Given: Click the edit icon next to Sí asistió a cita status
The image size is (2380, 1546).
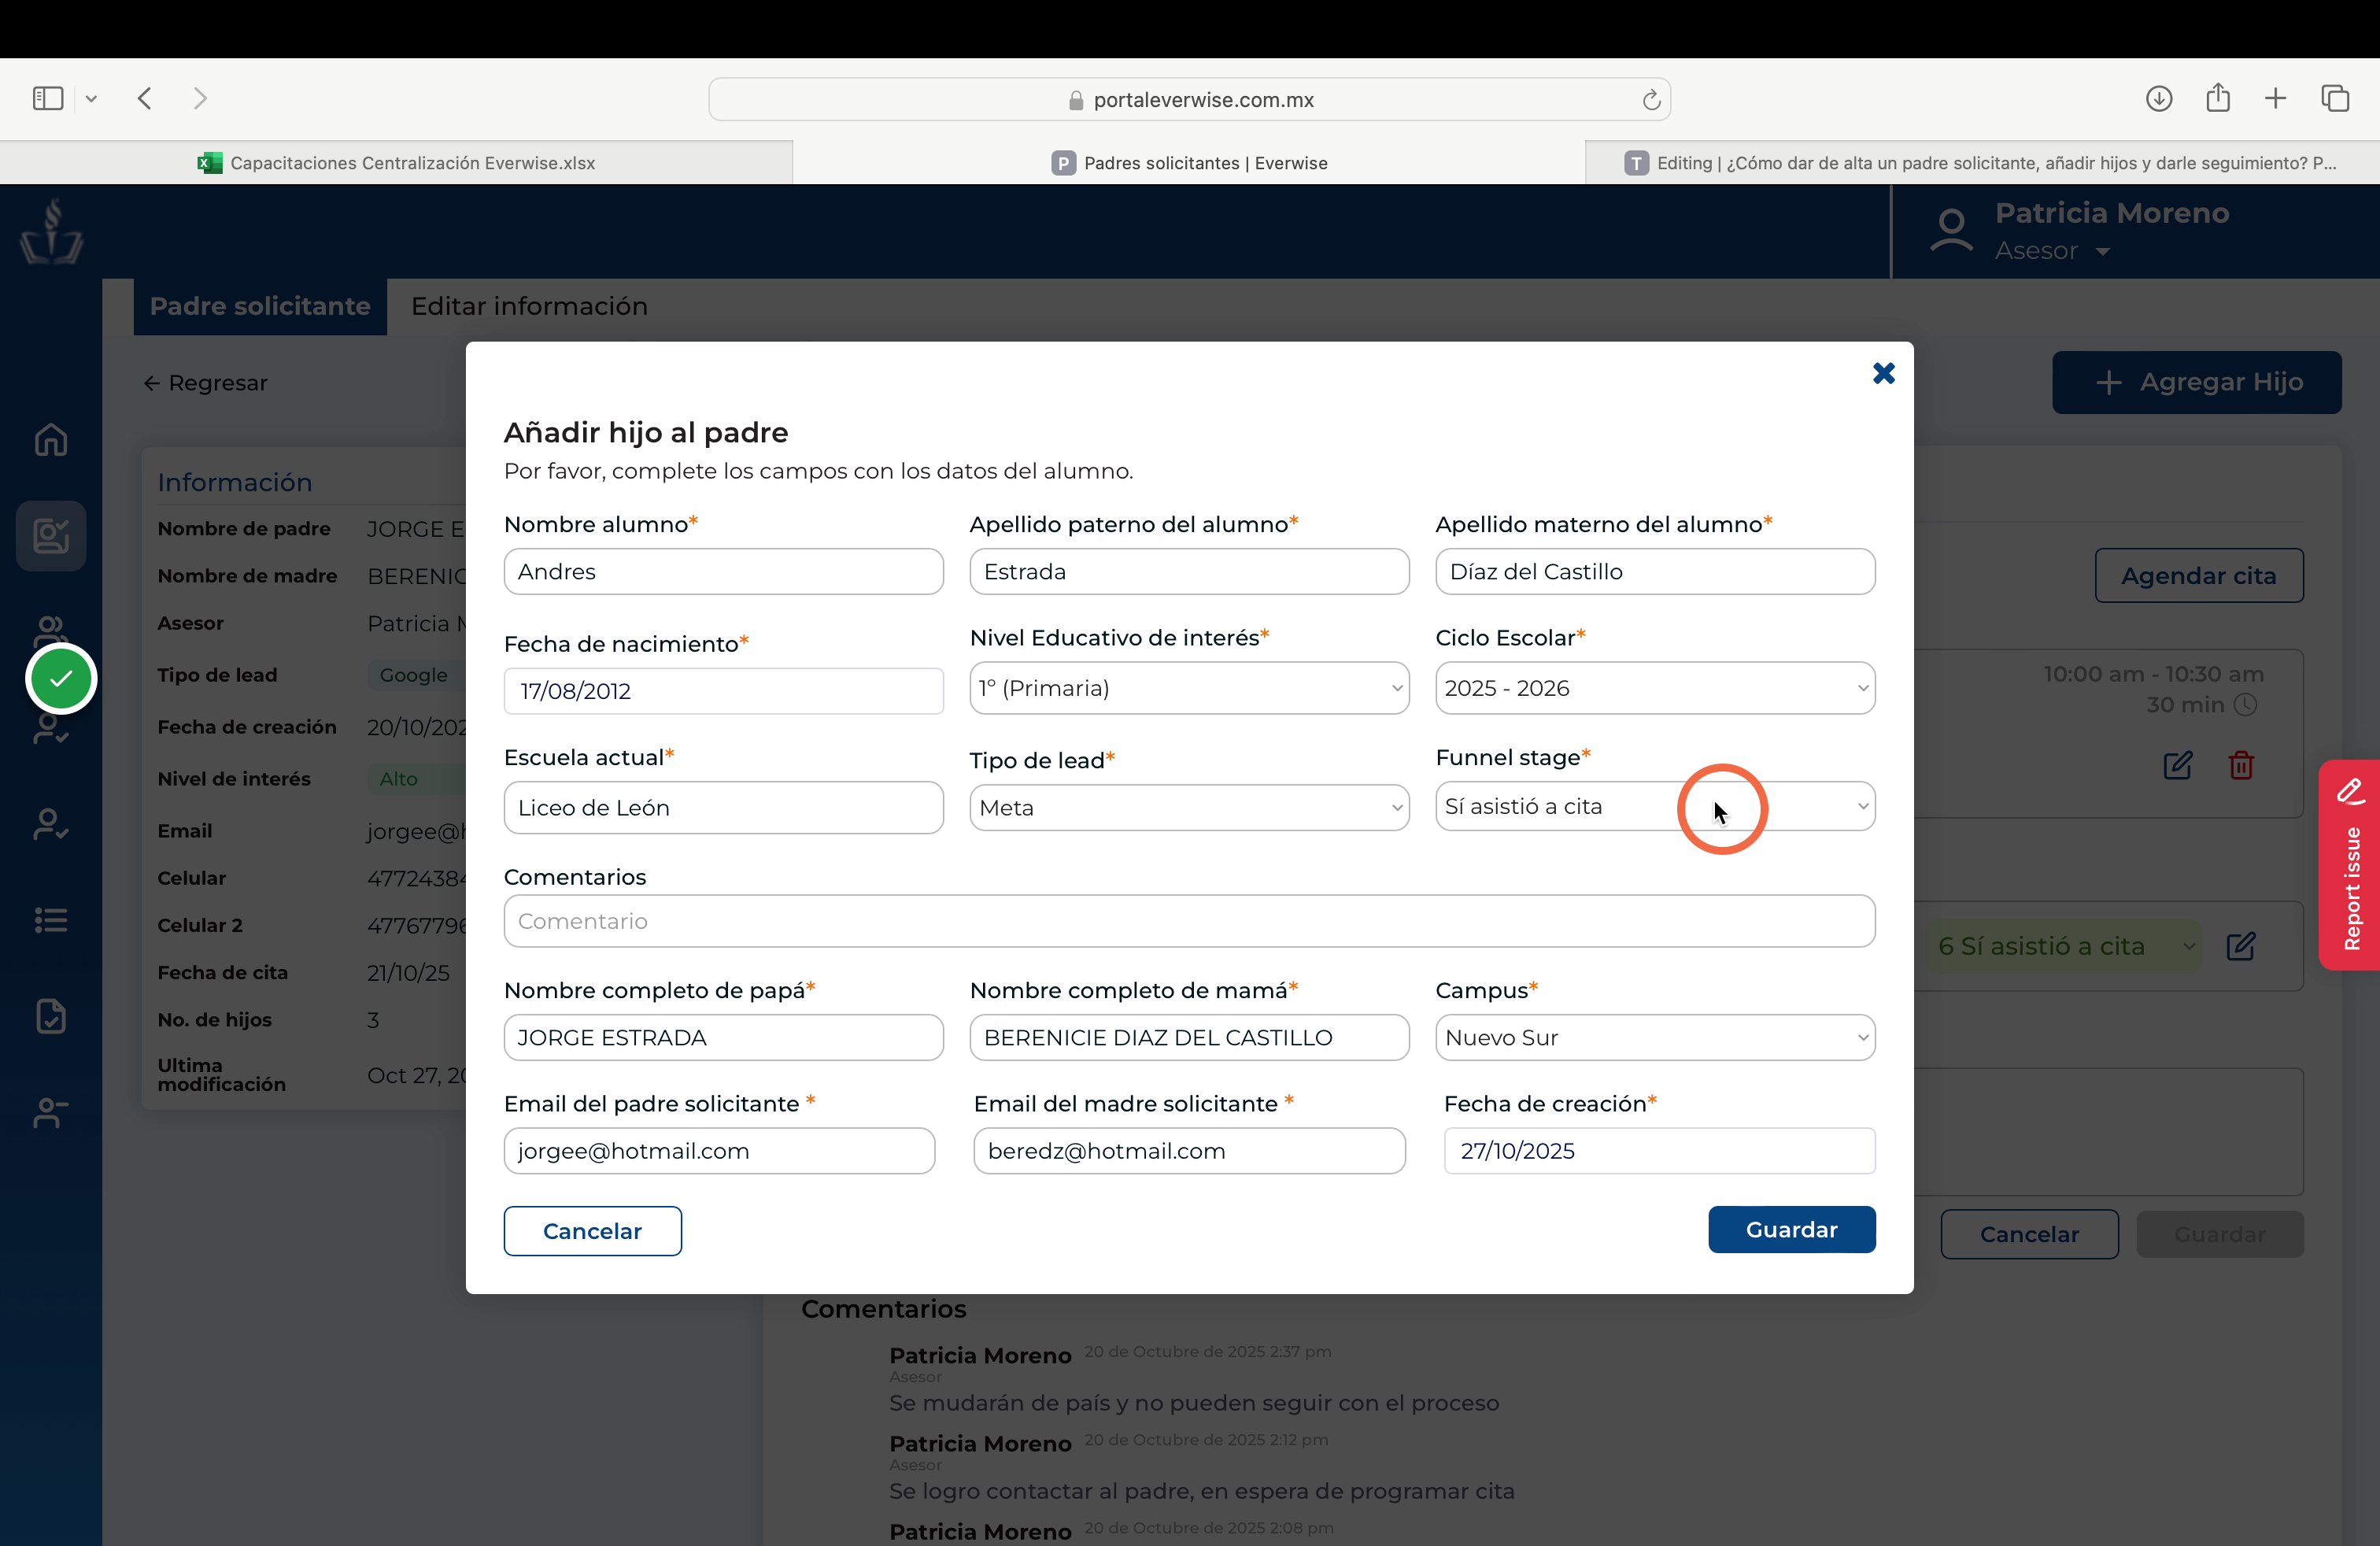Looking at the screenshot, I should click(x=2241, y=946).
